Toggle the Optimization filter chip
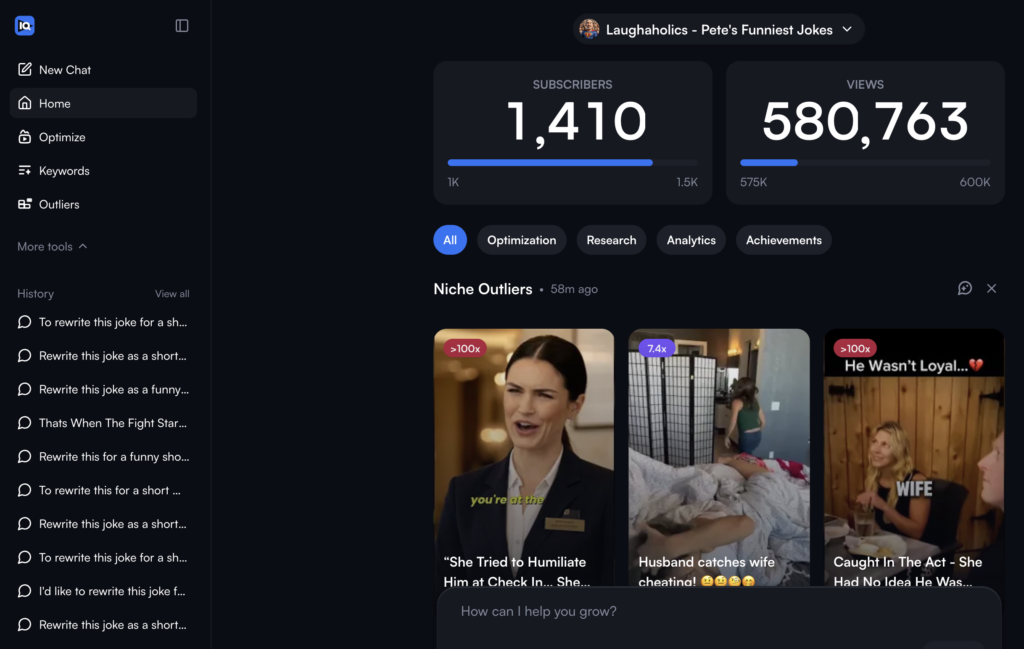Viewport: 1024px width, 649px height. [521, 240]
